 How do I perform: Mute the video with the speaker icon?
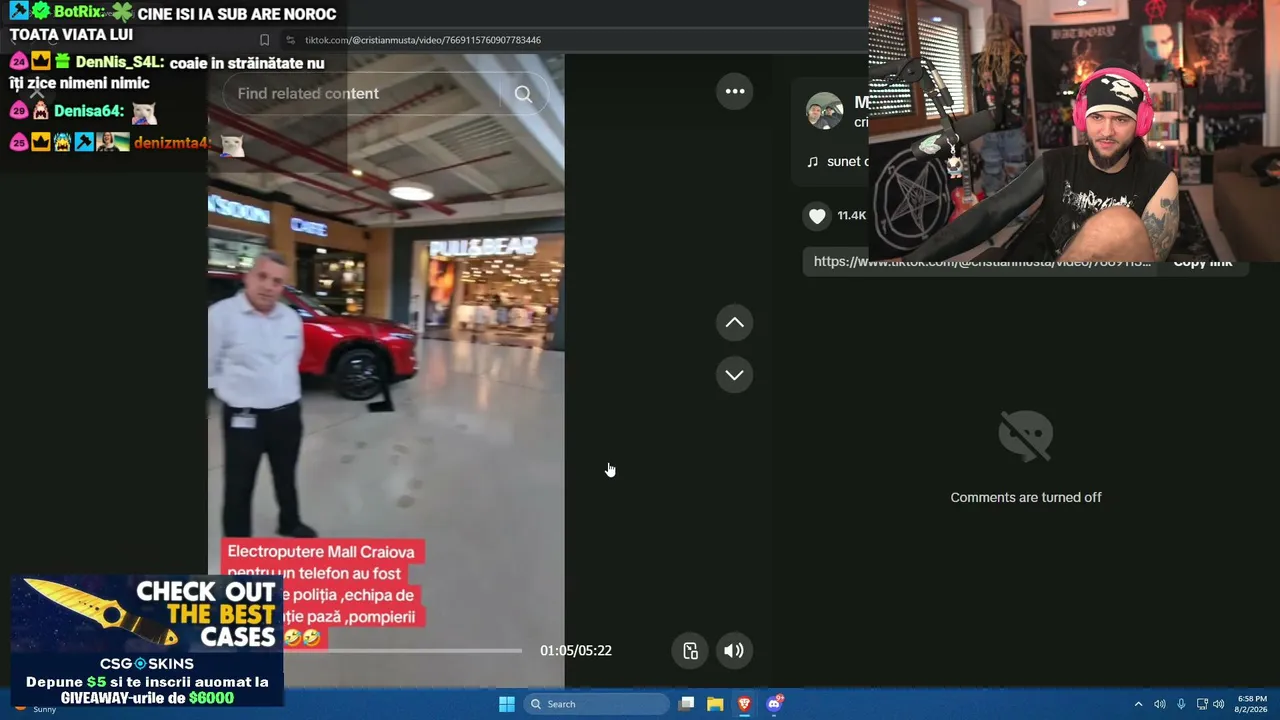click(734, 651)
